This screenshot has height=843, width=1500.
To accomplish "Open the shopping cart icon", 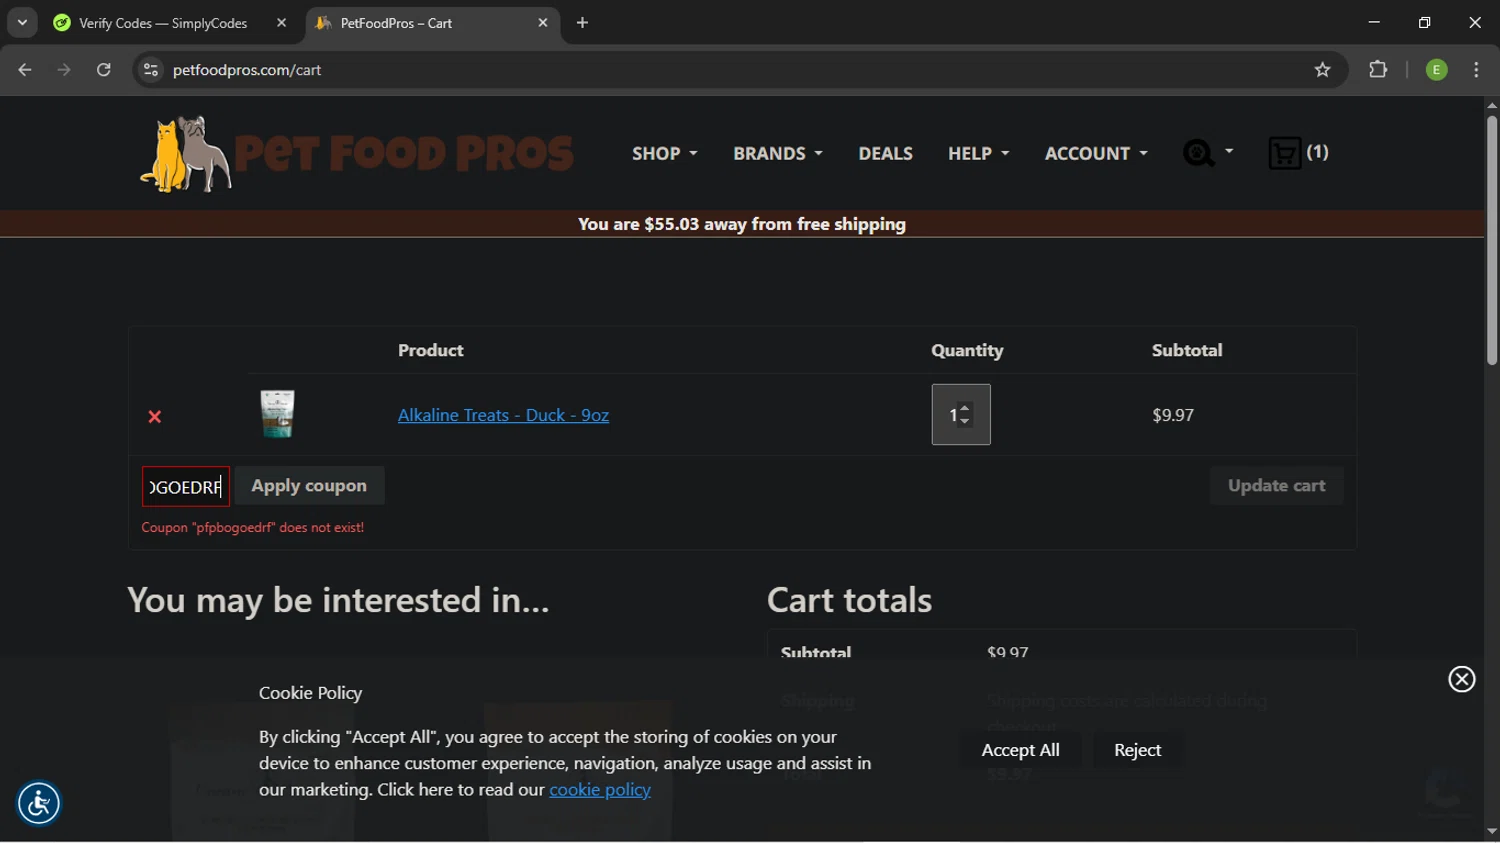I will [x=1284, y=153].
